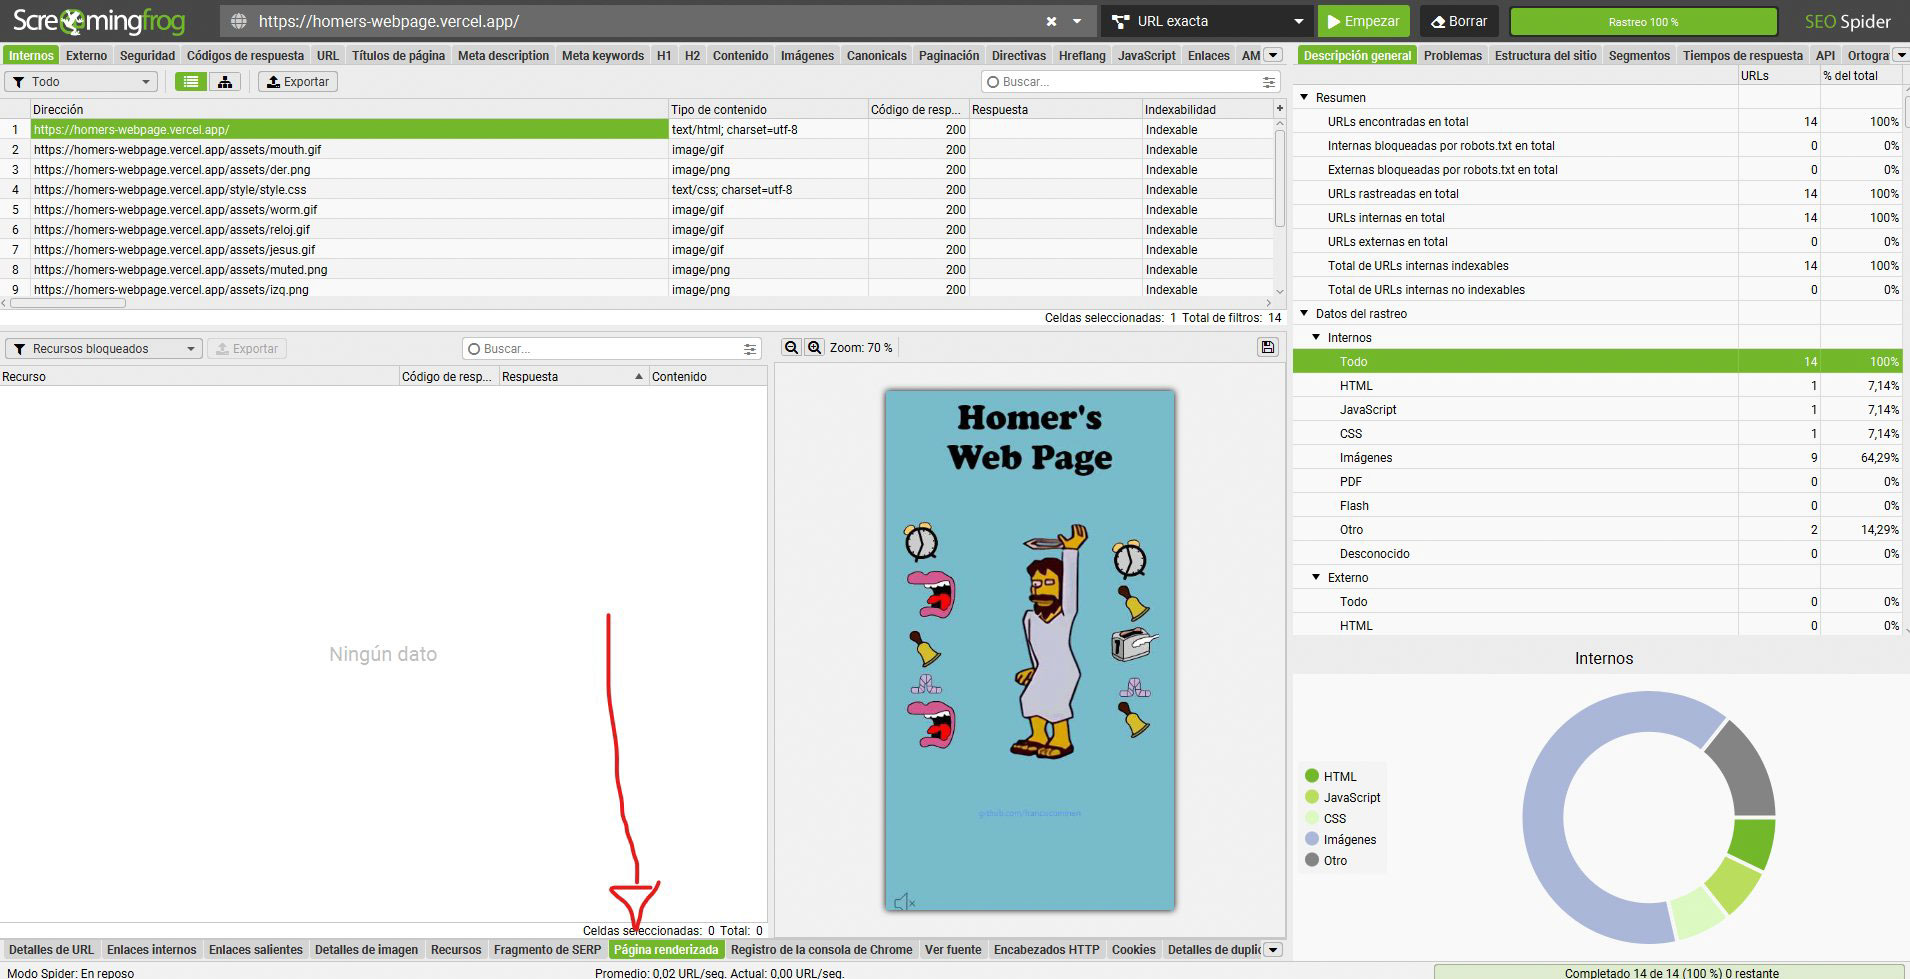Open the Todo filter dropdown
1910x979 pixels.
tap(81, 82)
